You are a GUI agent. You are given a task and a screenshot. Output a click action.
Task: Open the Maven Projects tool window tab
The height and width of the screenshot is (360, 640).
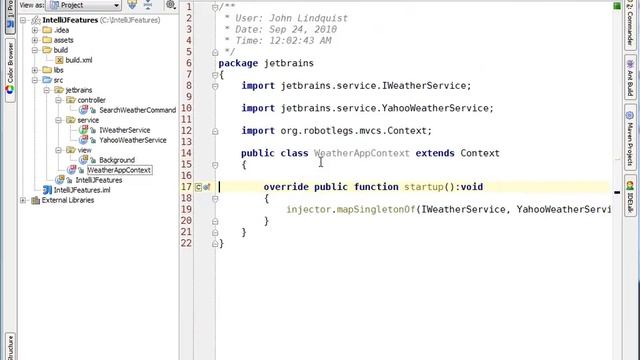630,138
